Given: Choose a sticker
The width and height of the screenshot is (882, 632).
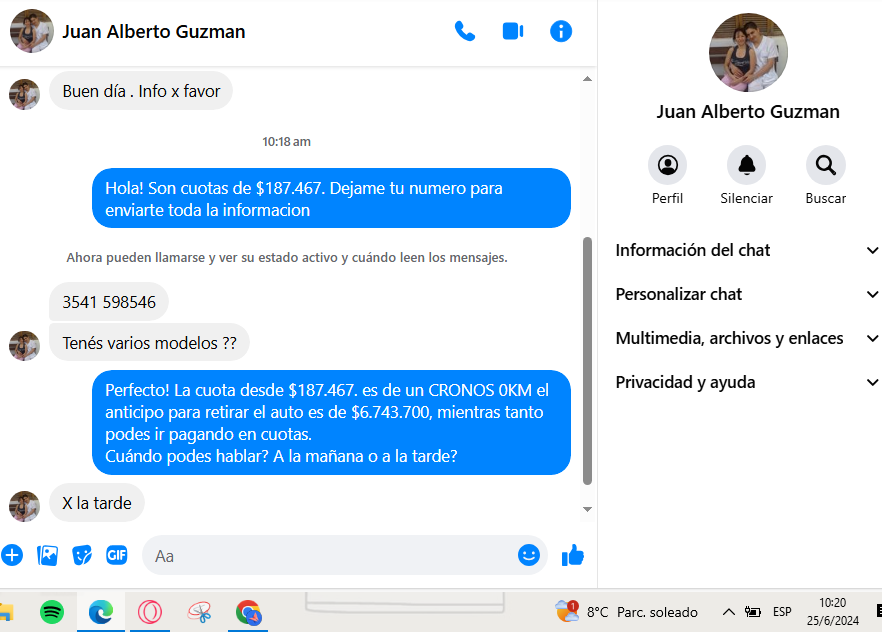Looking at the screenshot, I should pyautogui.click(x=82, y=556).
